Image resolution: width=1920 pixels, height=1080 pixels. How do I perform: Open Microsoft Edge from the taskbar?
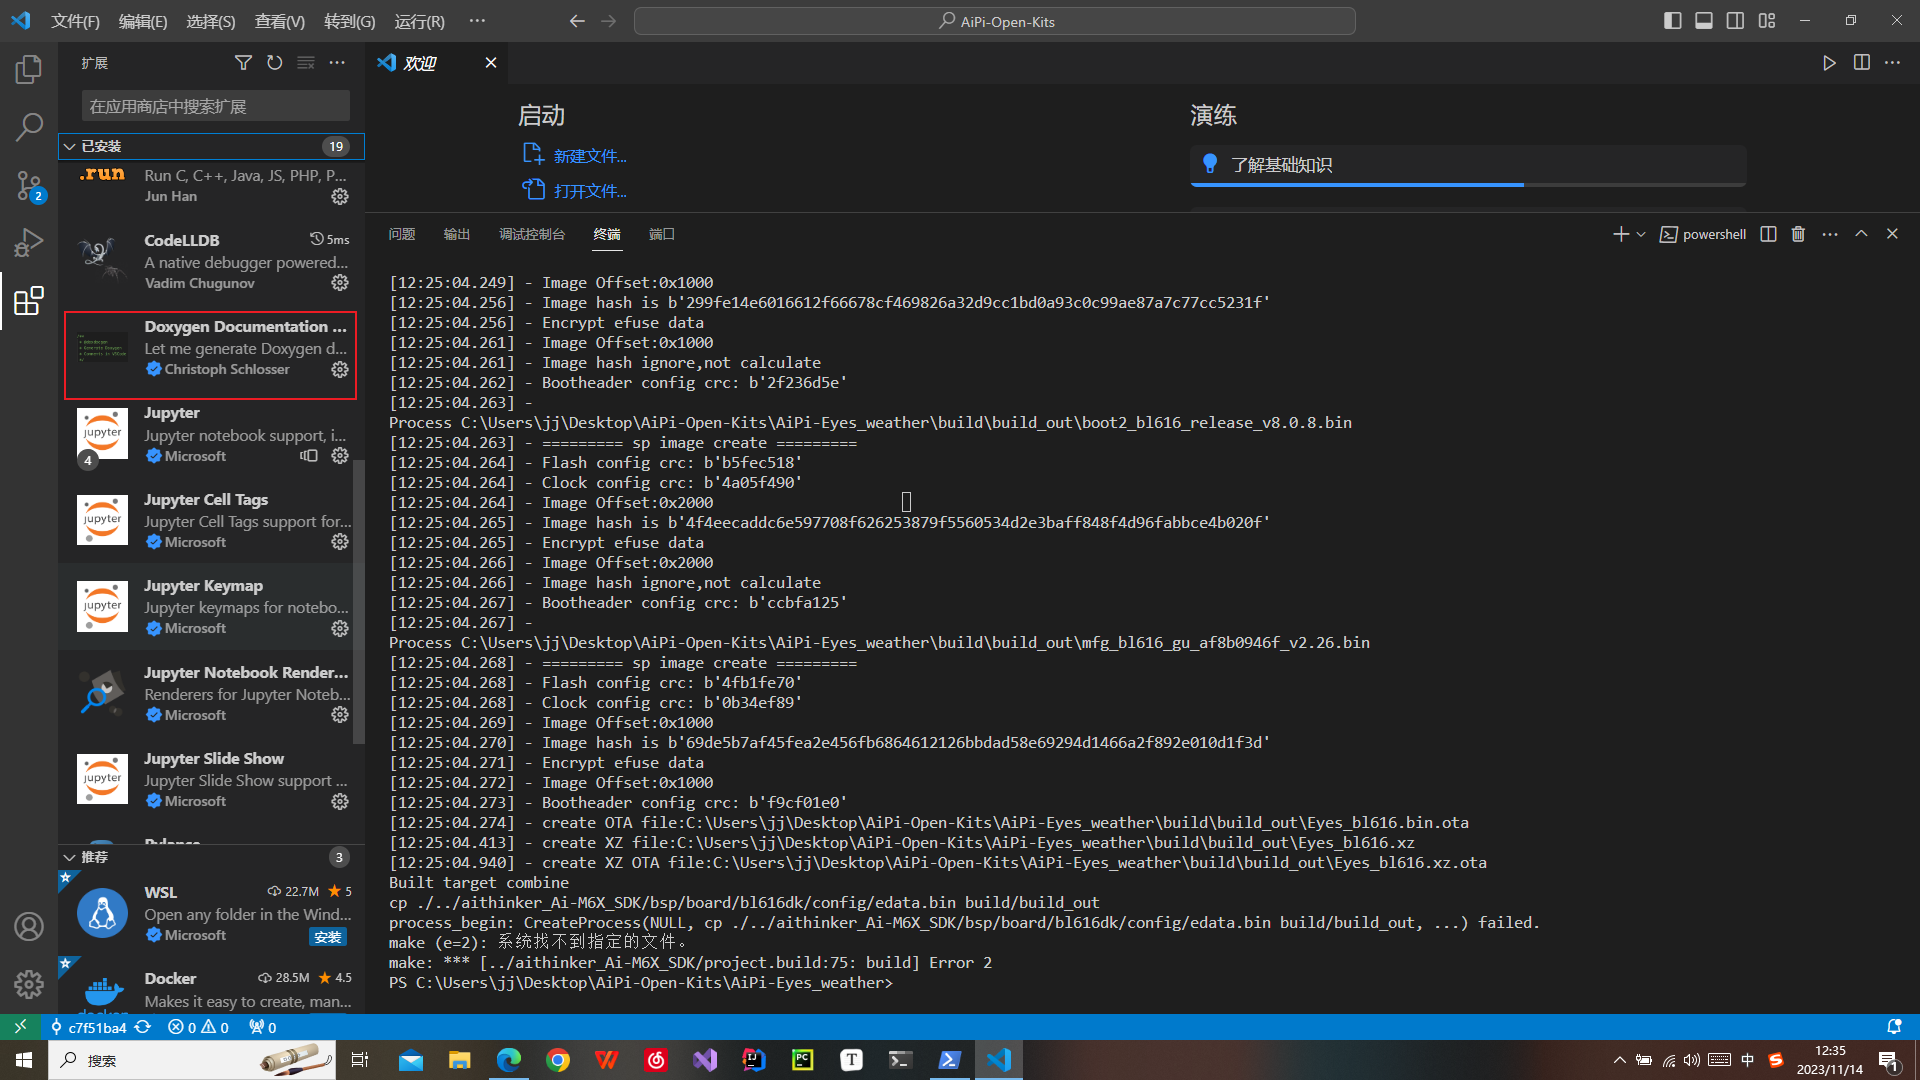(x=509, y=1060)
